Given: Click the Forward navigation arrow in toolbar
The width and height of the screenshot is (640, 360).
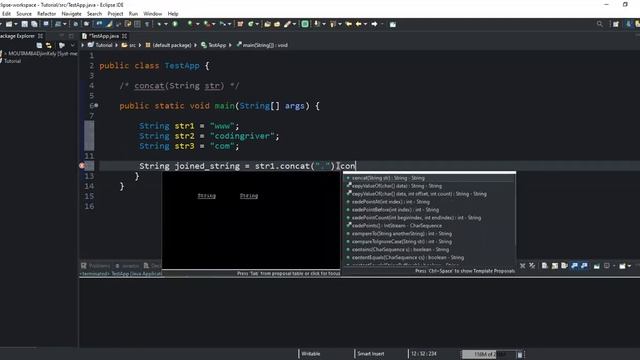Looking at the screenshot, I should point(374,24).
